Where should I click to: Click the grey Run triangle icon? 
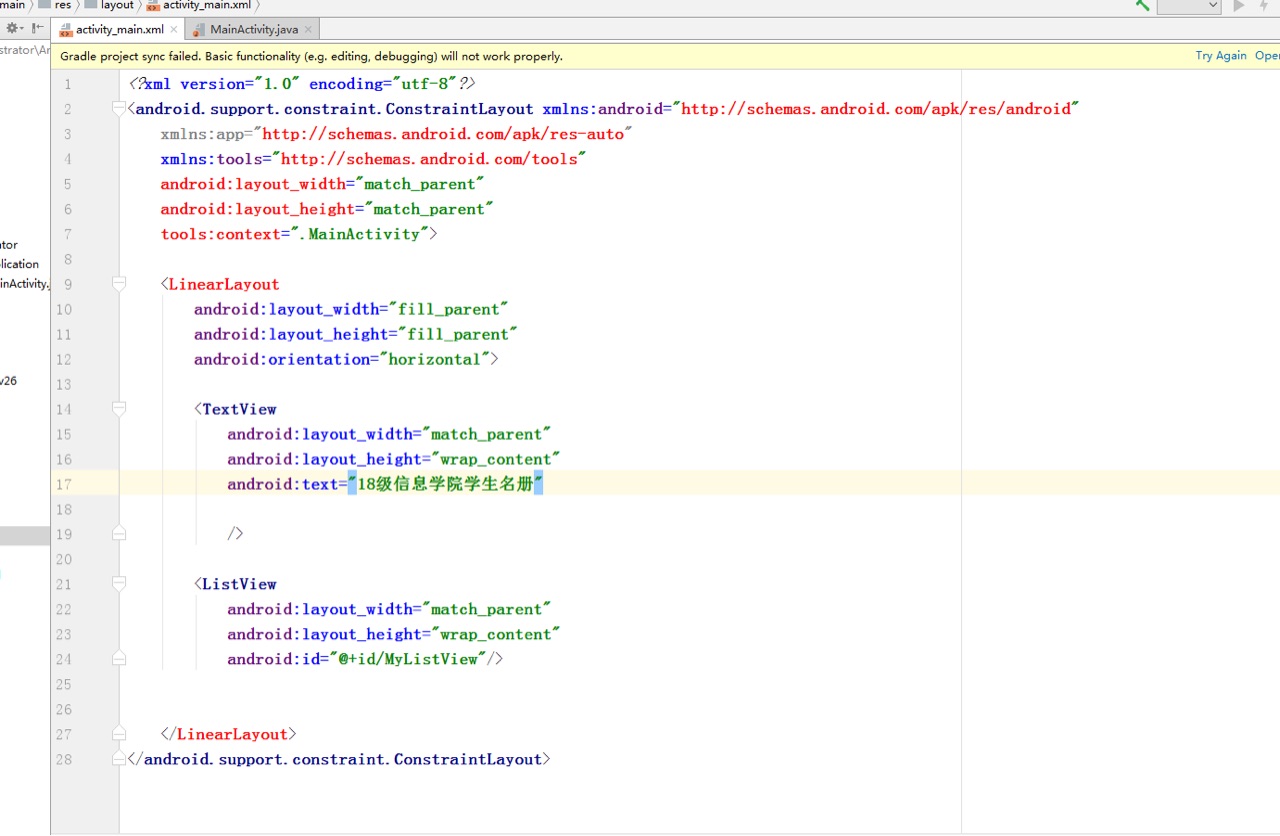click(x=1239, y=6)
